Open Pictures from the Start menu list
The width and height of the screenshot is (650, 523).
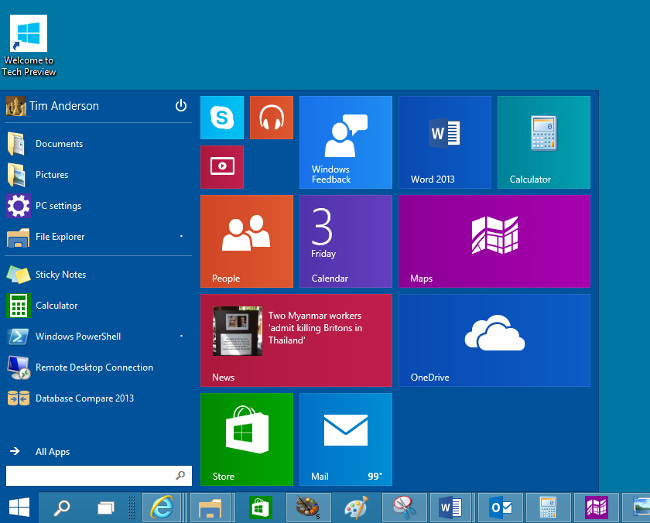point(98,175)
